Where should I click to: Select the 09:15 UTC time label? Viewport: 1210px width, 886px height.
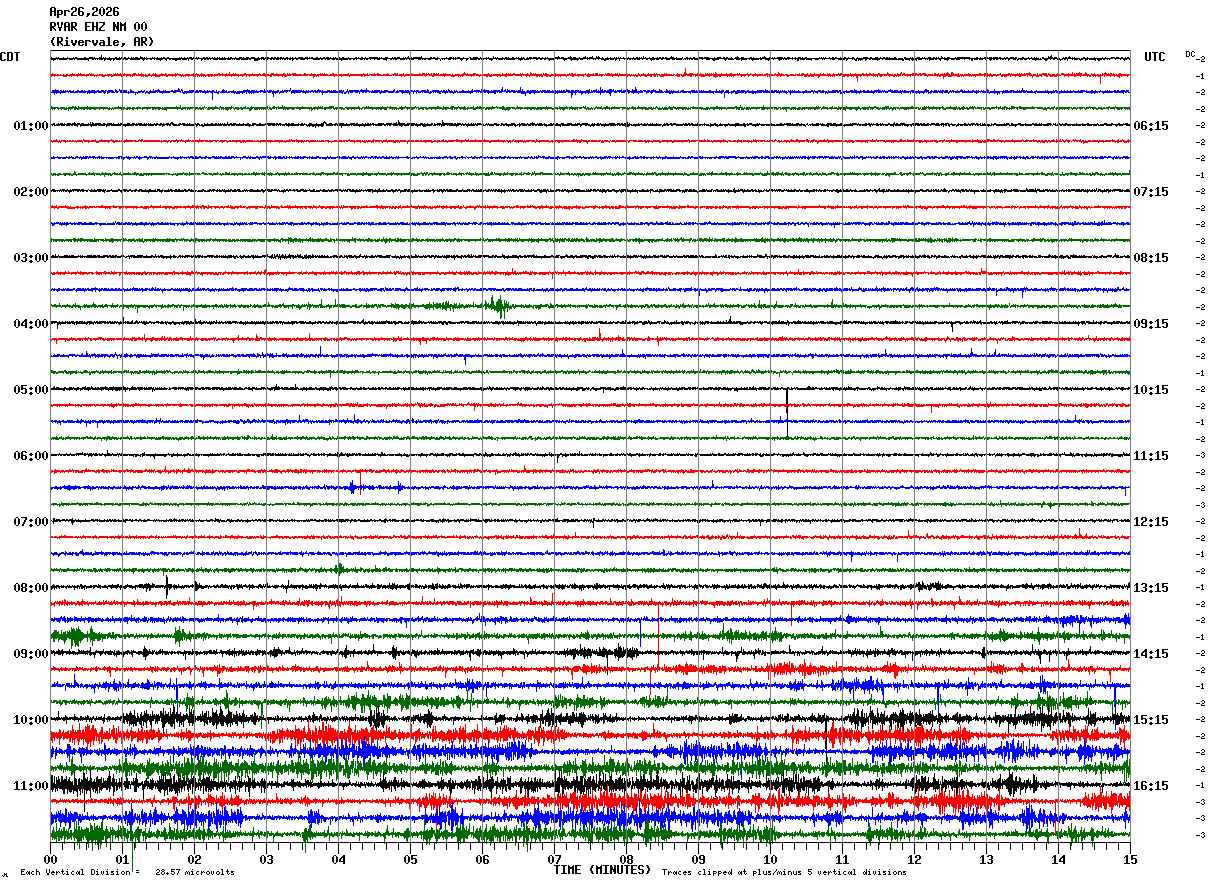[x=1151, y=324]
